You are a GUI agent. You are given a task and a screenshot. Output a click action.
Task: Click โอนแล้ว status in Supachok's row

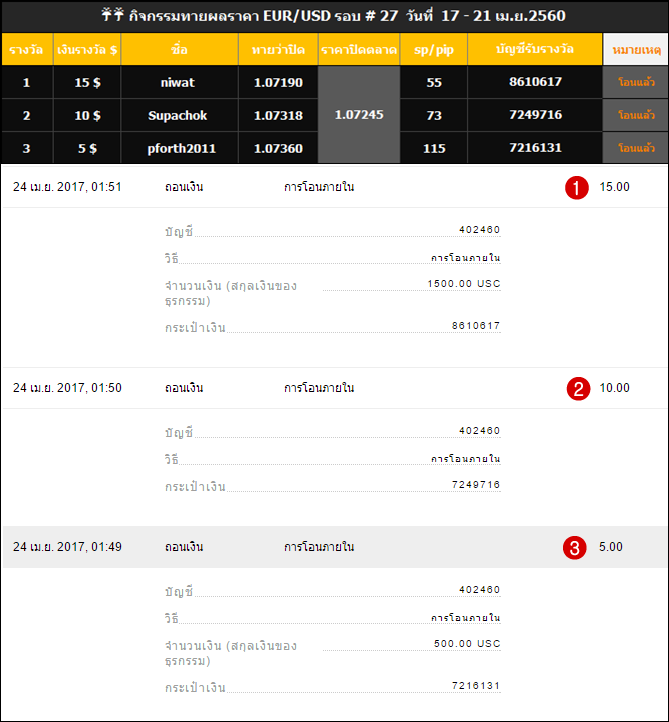pyautogui.click(x=636, y=115)
